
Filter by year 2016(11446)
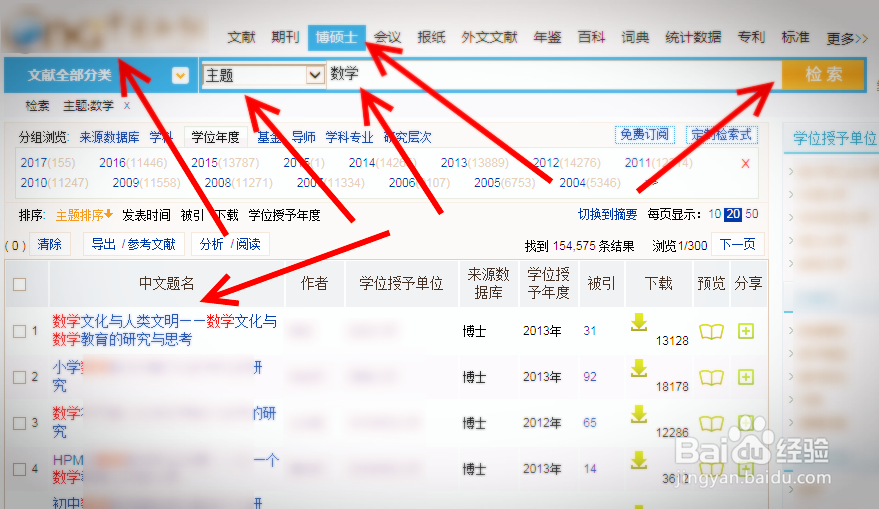click(133, 163)
